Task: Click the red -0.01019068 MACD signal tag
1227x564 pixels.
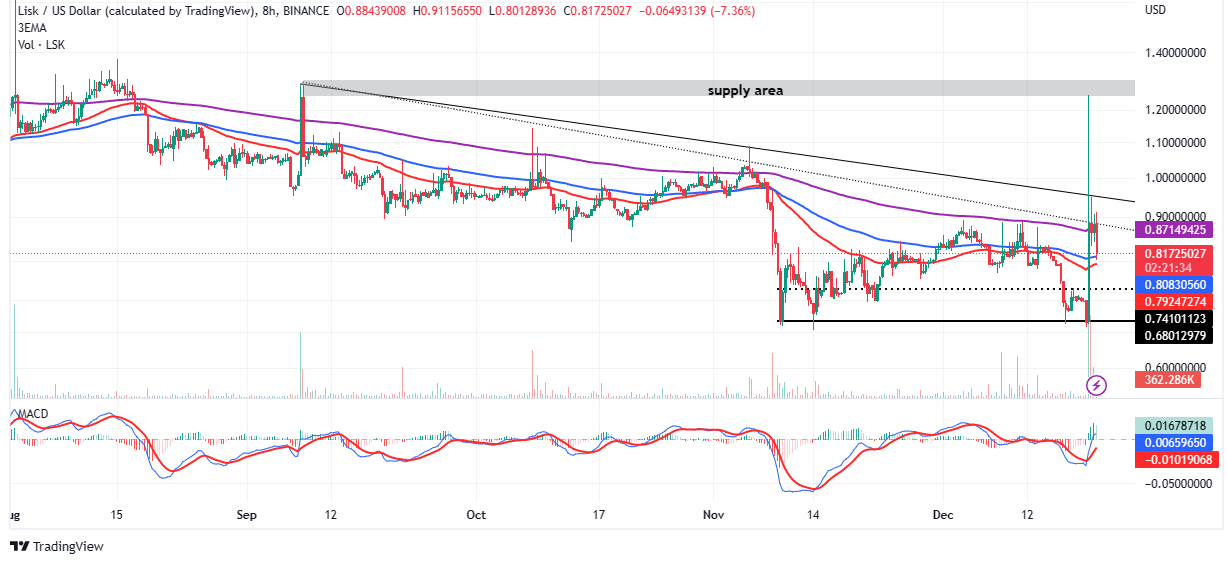Action: (1176, 459)
